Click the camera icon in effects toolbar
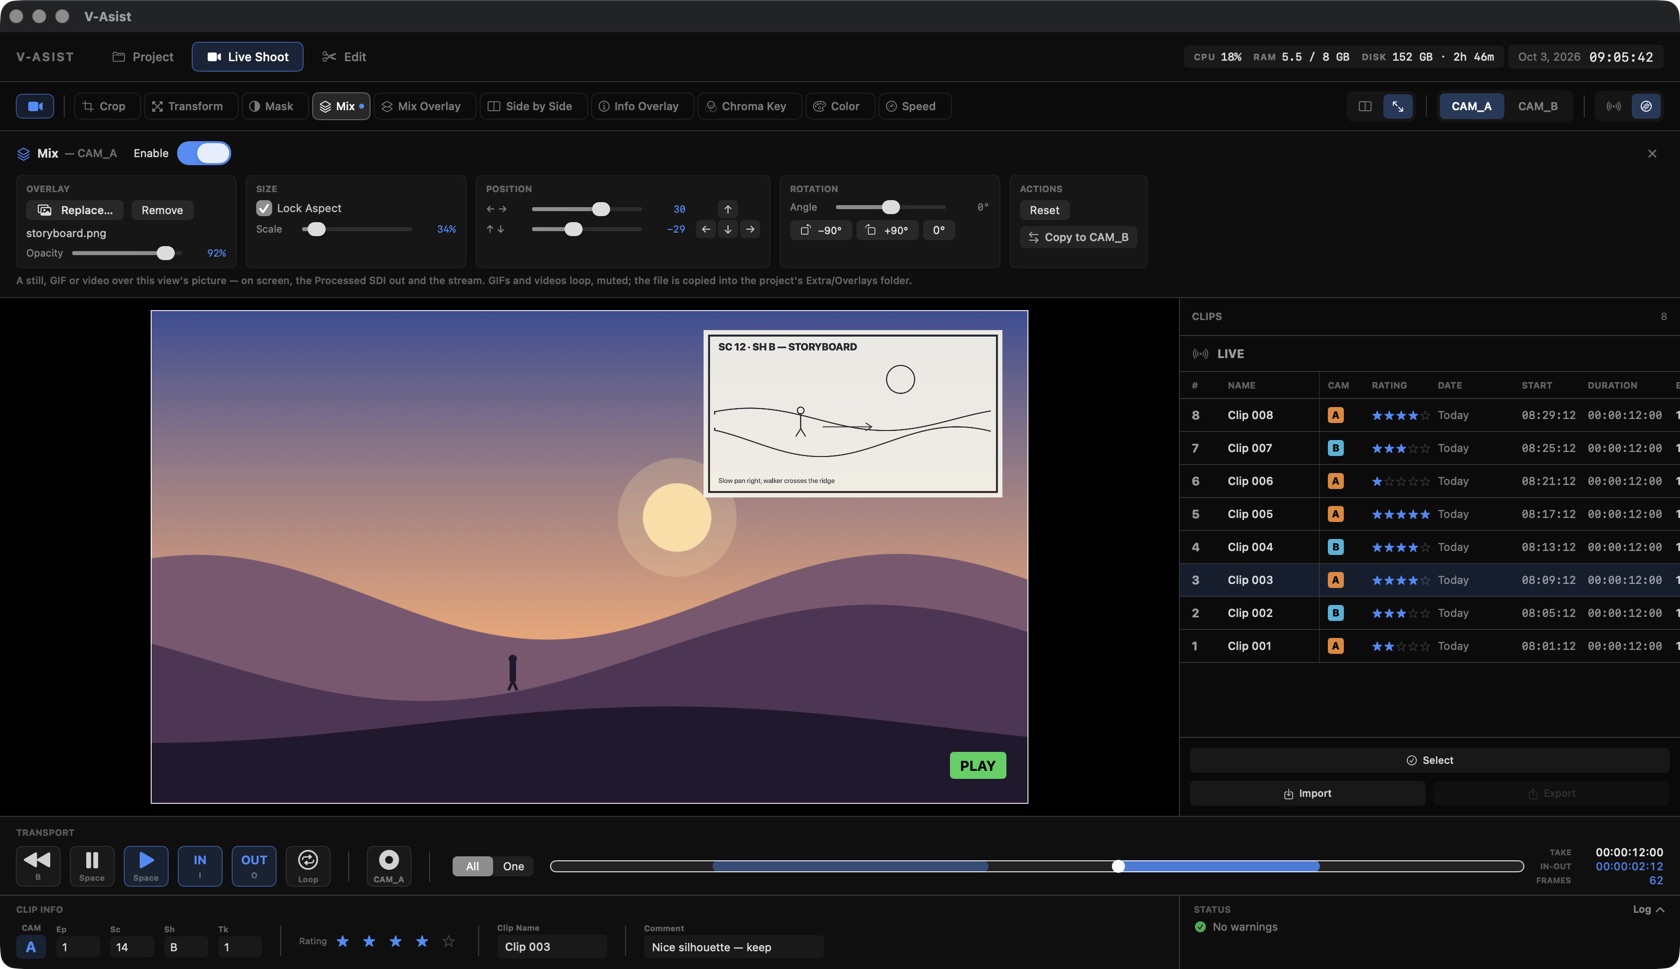Viewport: 1680px width, 969px height. tap(35, 106)
